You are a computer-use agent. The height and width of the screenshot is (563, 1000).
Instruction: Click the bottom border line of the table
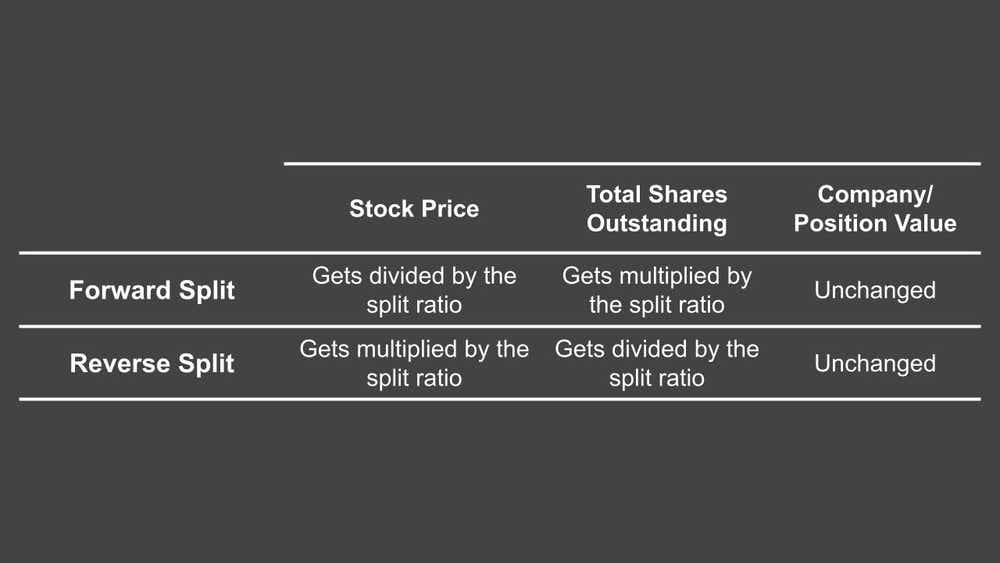pyautogui.click(x=500, y=400)
